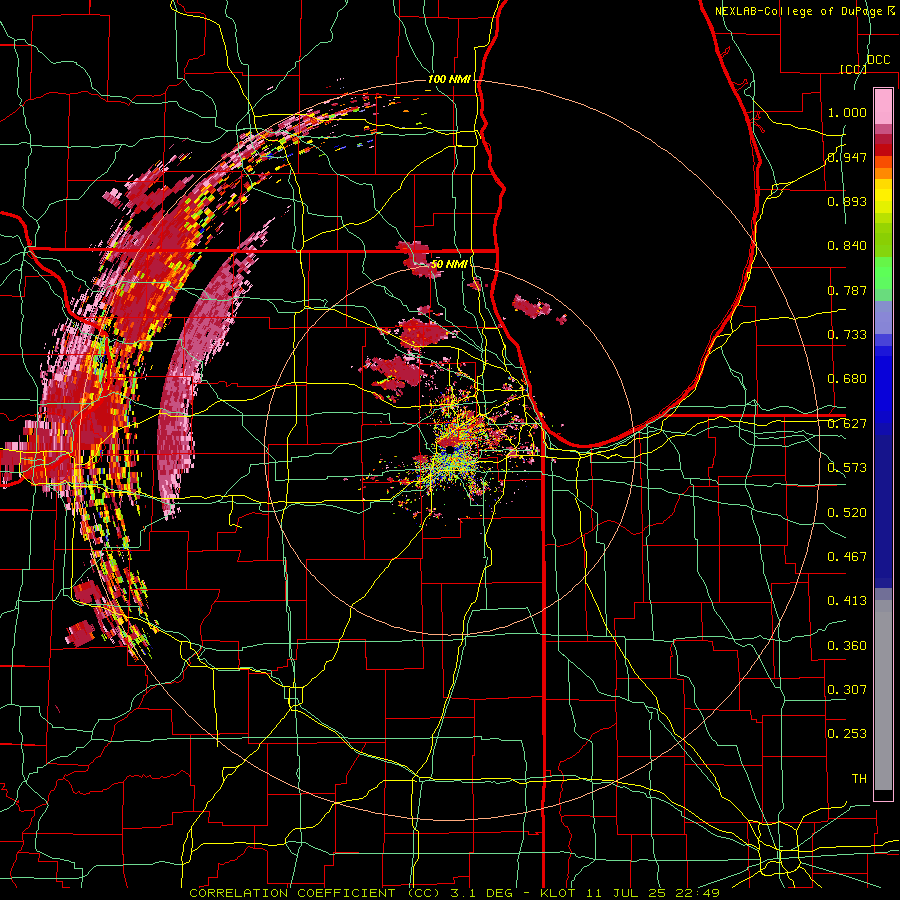Click the bright green segment of the color bar

(x=883, y=273)
